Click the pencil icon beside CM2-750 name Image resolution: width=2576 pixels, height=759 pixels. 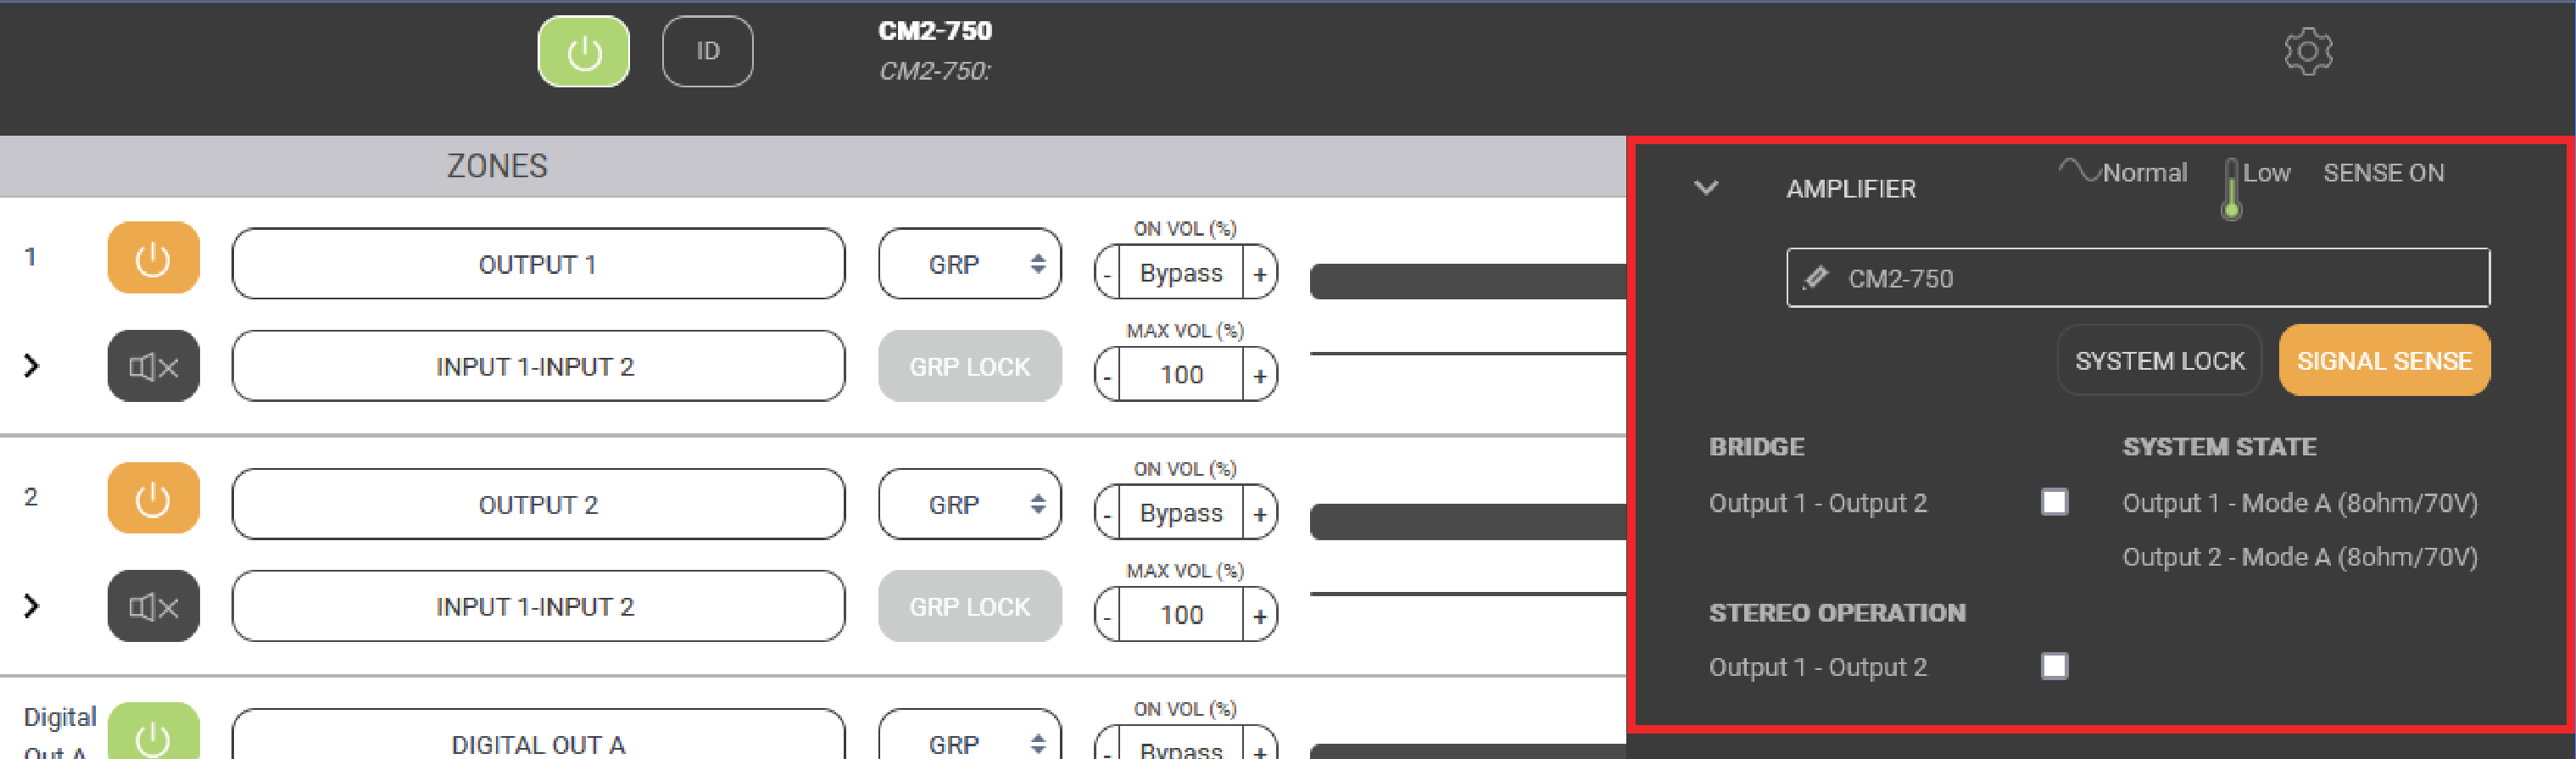click(1816, 278)
